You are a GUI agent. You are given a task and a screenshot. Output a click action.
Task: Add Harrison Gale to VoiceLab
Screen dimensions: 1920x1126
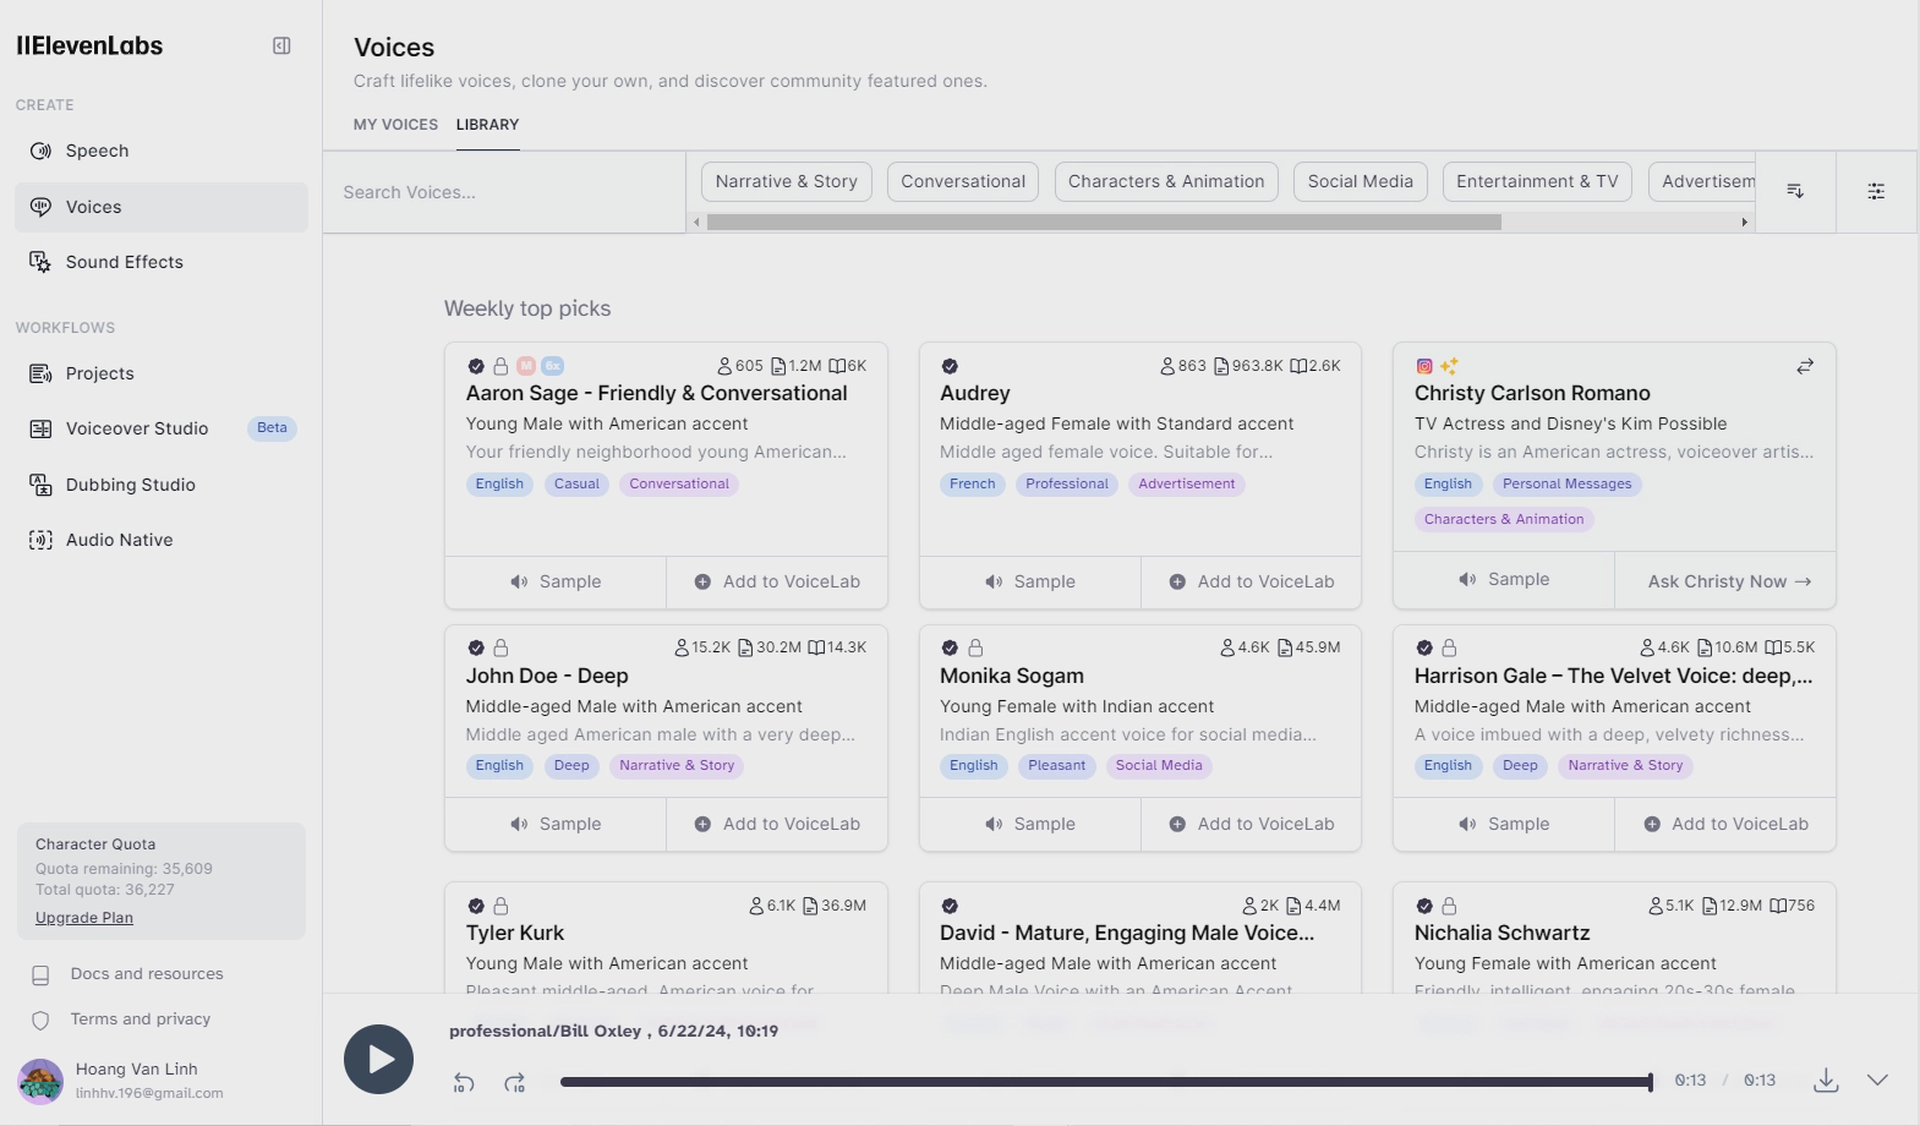point(1725,824)
